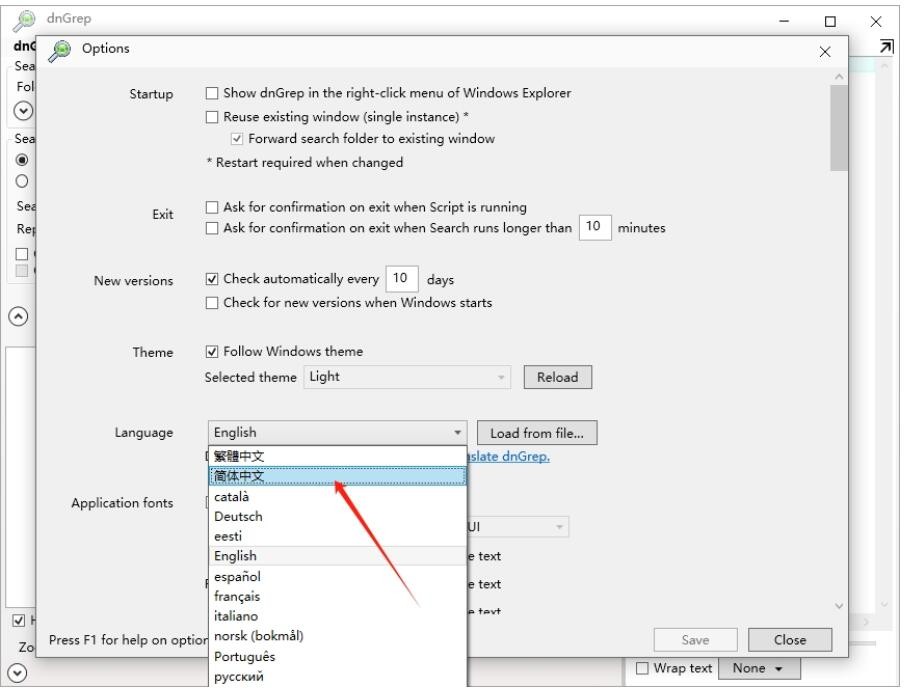
Task: Enable confirmation on exit when Script is running
Action: [212, 207]
